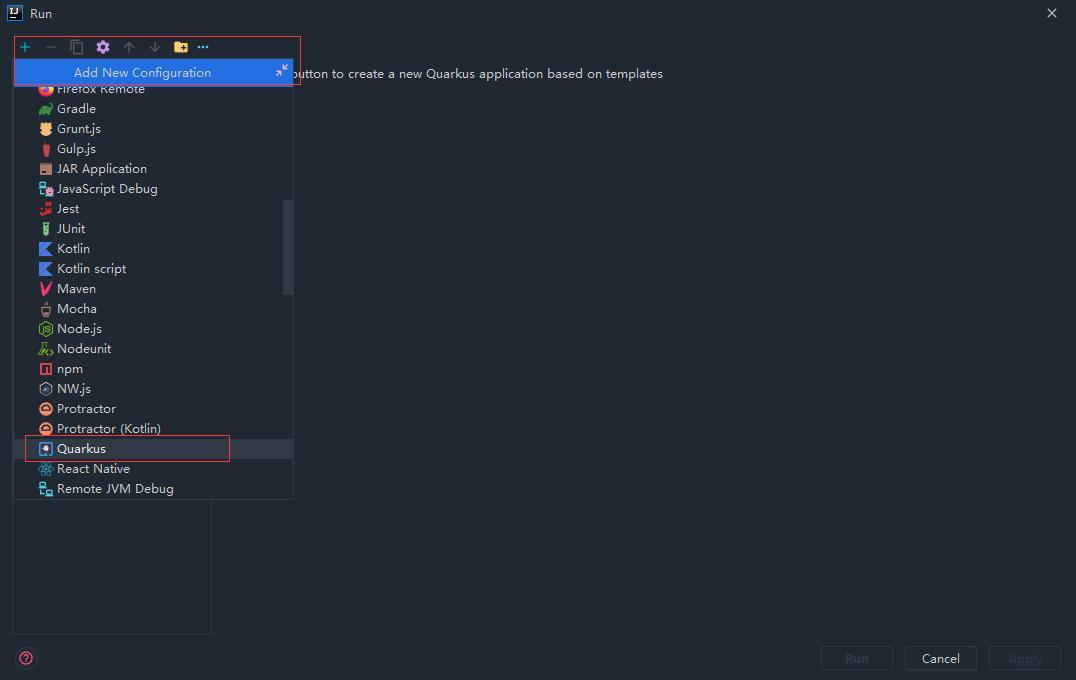The height and width of the screenshot is (680, 1076).
Task: Click the Kotlin script K icon
Action: (45, 269)
